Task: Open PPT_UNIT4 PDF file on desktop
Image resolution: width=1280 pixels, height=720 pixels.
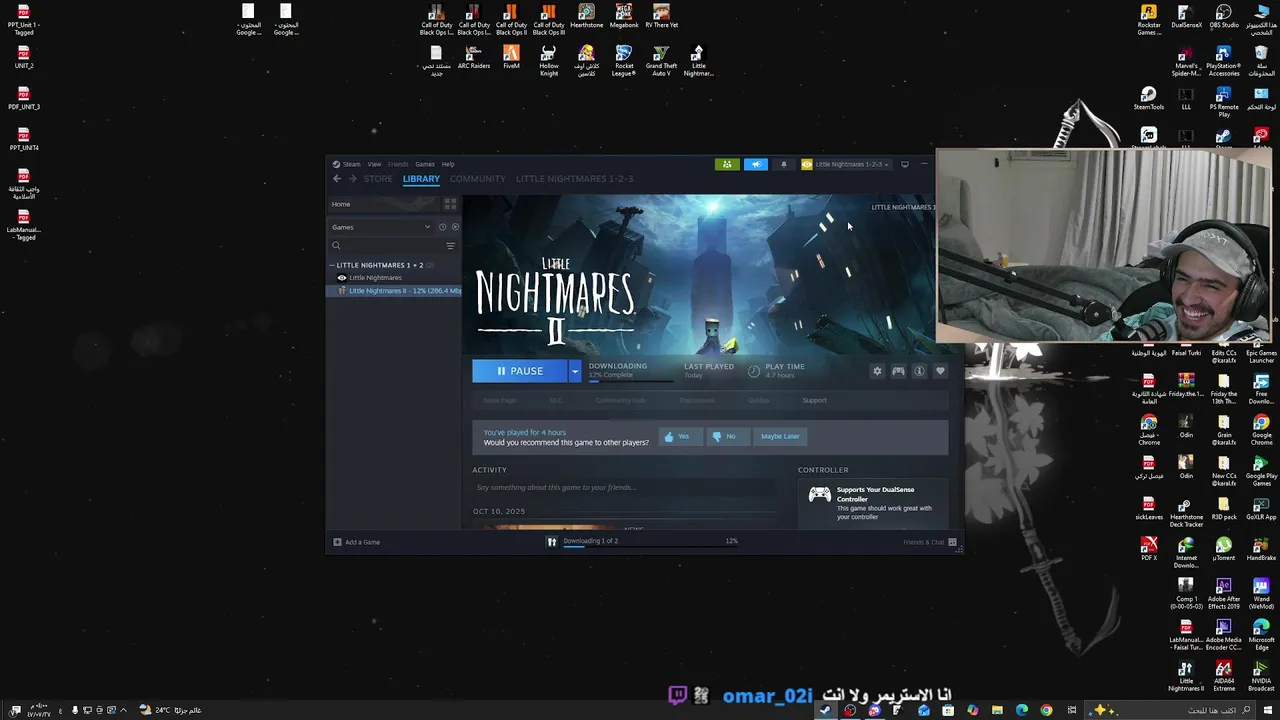Action: [x=24, y=139]
